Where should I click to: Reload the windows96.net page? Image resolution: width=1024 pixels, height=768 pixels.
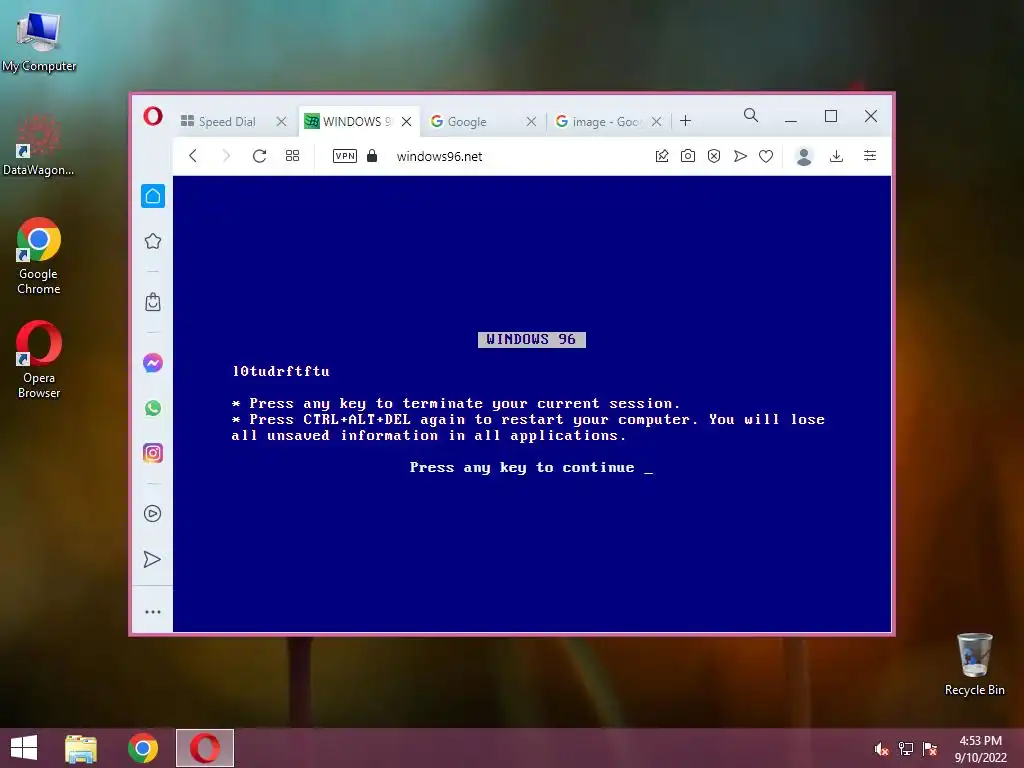click(x=259, y=155)
